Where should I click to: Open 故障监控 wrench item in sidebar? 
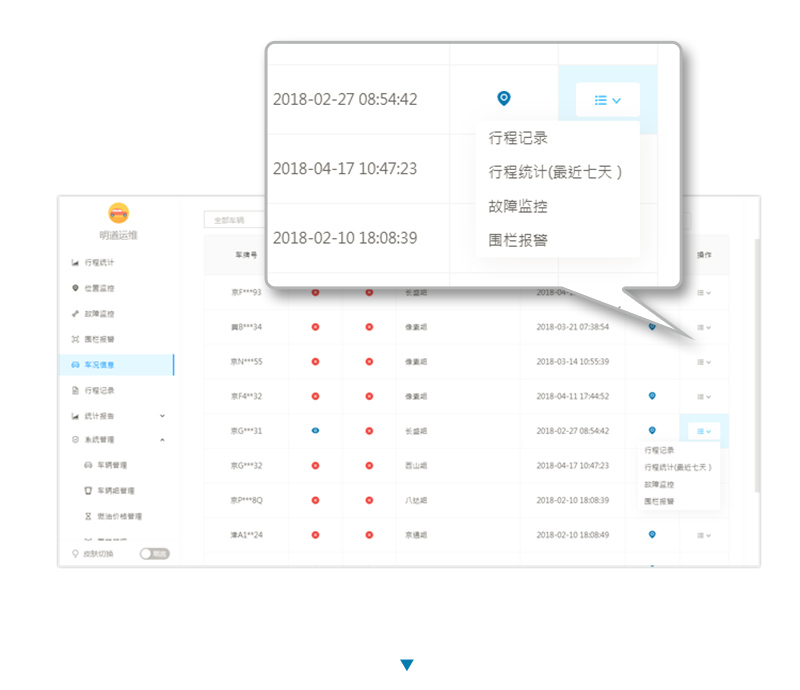(x=99, y=314)
